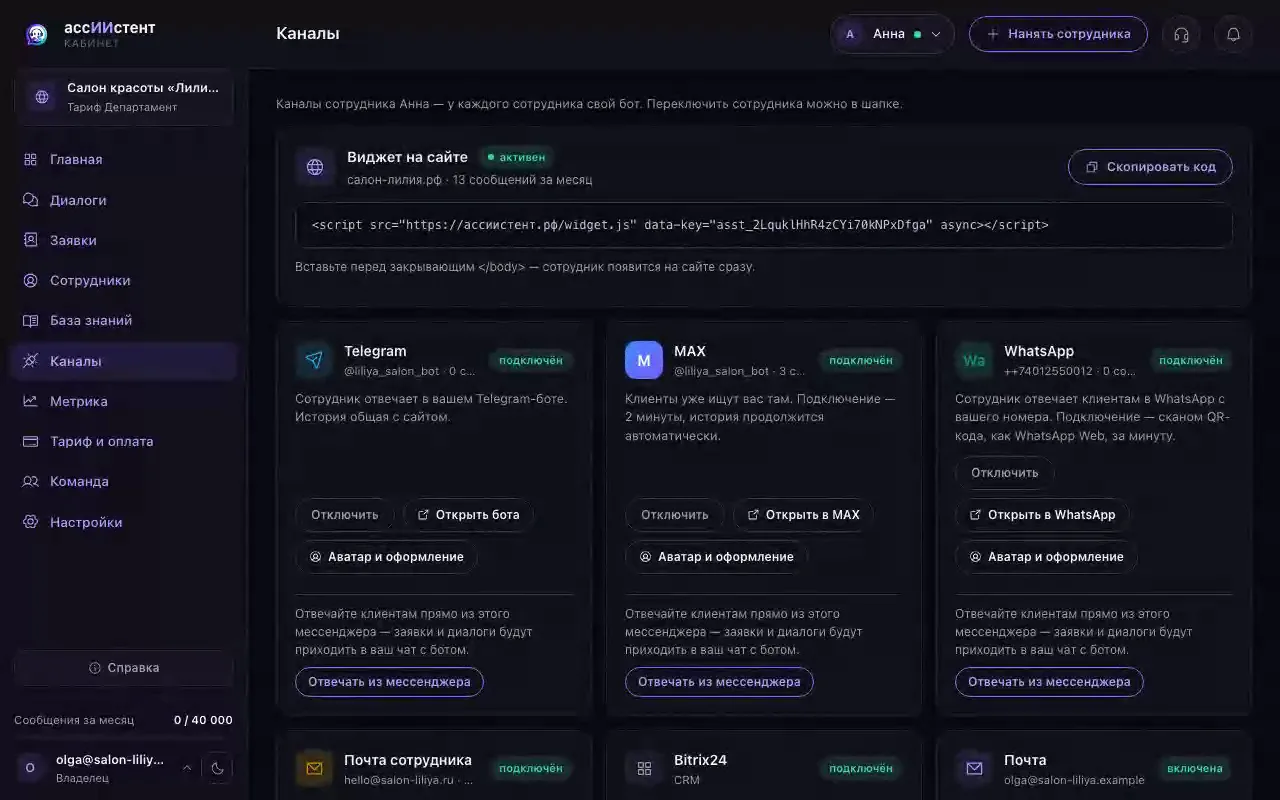Viewport: 1280px width, 800px height.
Task: Click WhatsApp Отвечать из мессенджера
Action: (x=1049, y=682)
